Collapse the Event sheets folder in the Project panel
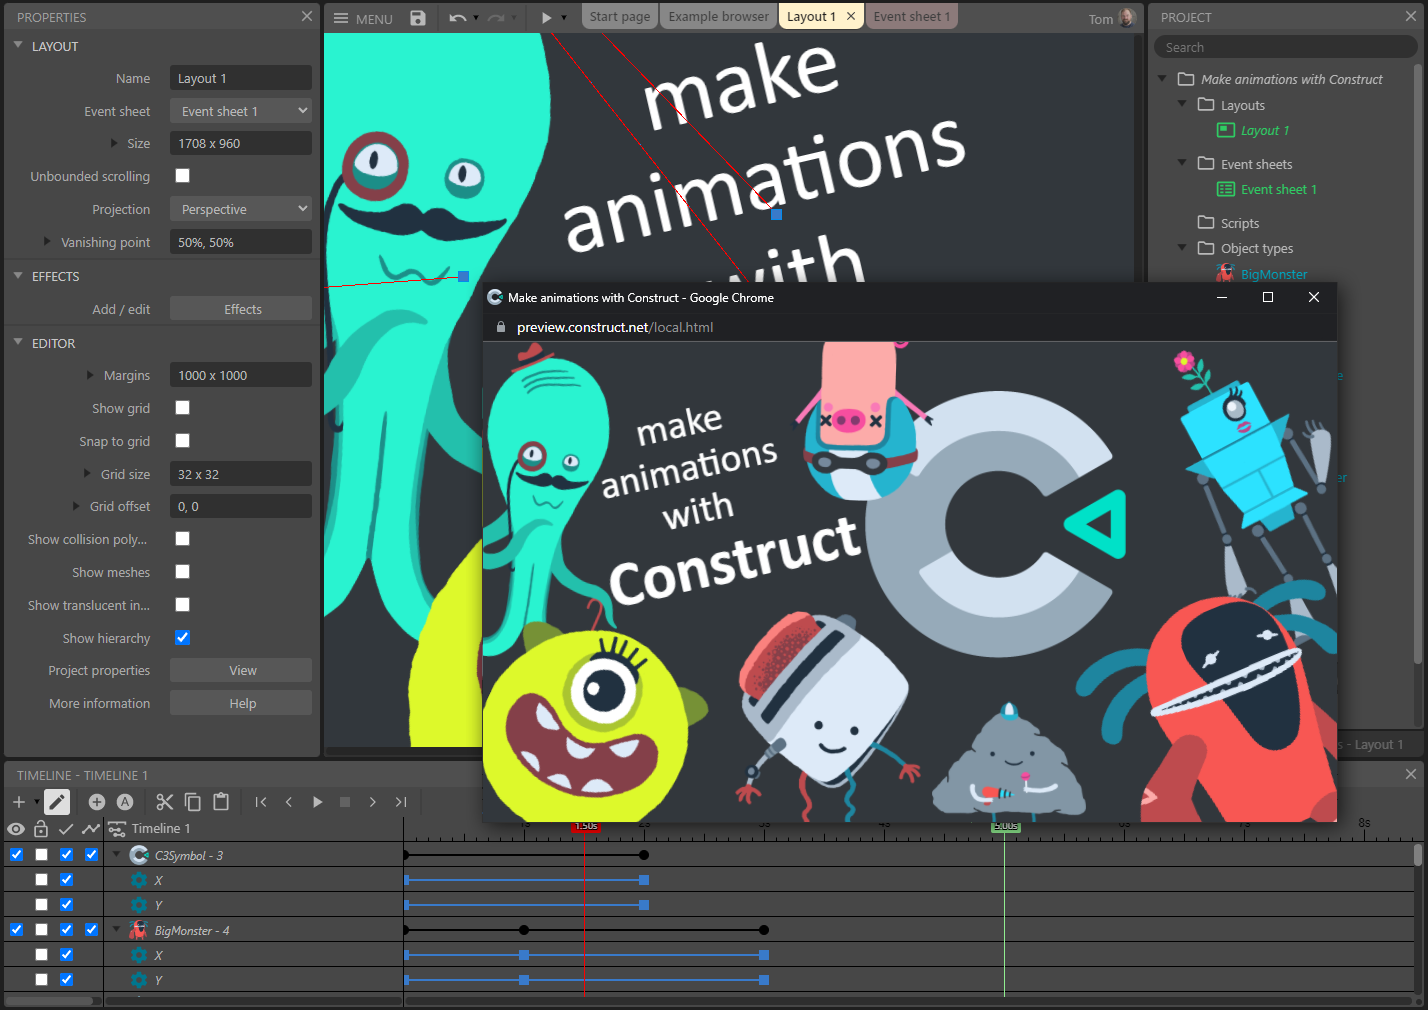1428x1010 pixels. pyautogui.click(x=1182, y=163)
